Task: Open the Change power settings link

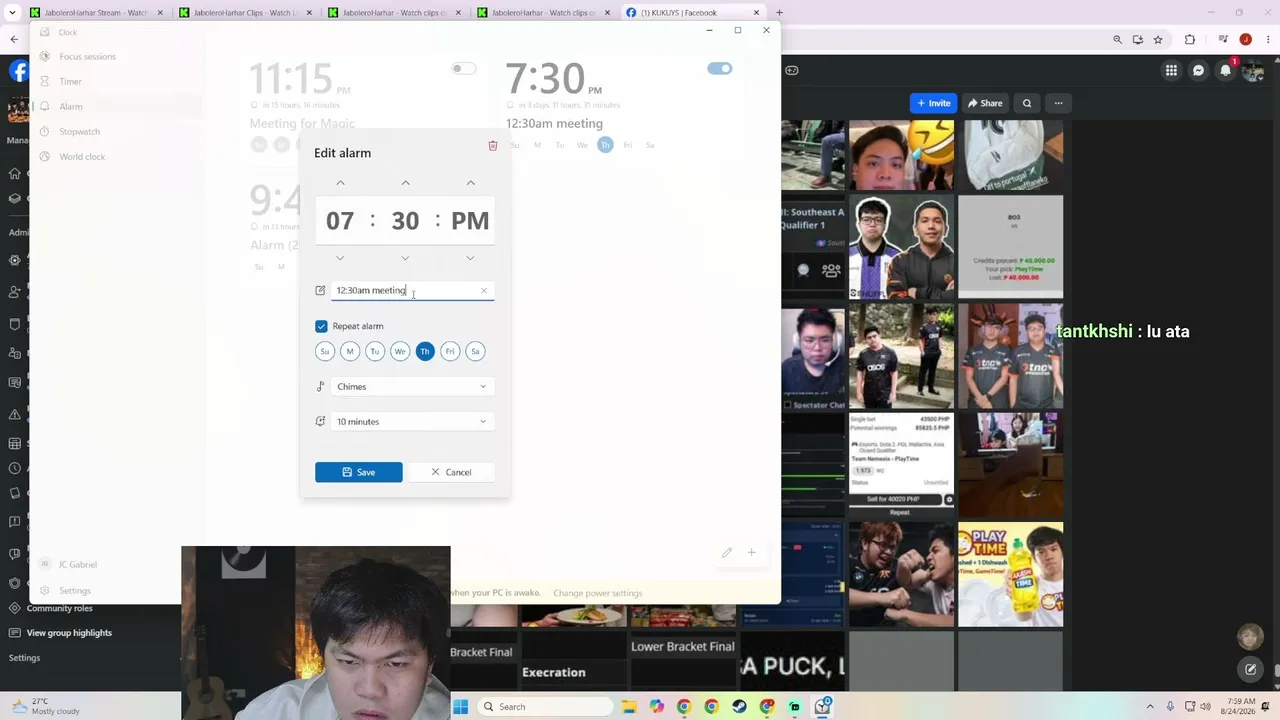Action: pyautogui.click(x=598, y=593)
